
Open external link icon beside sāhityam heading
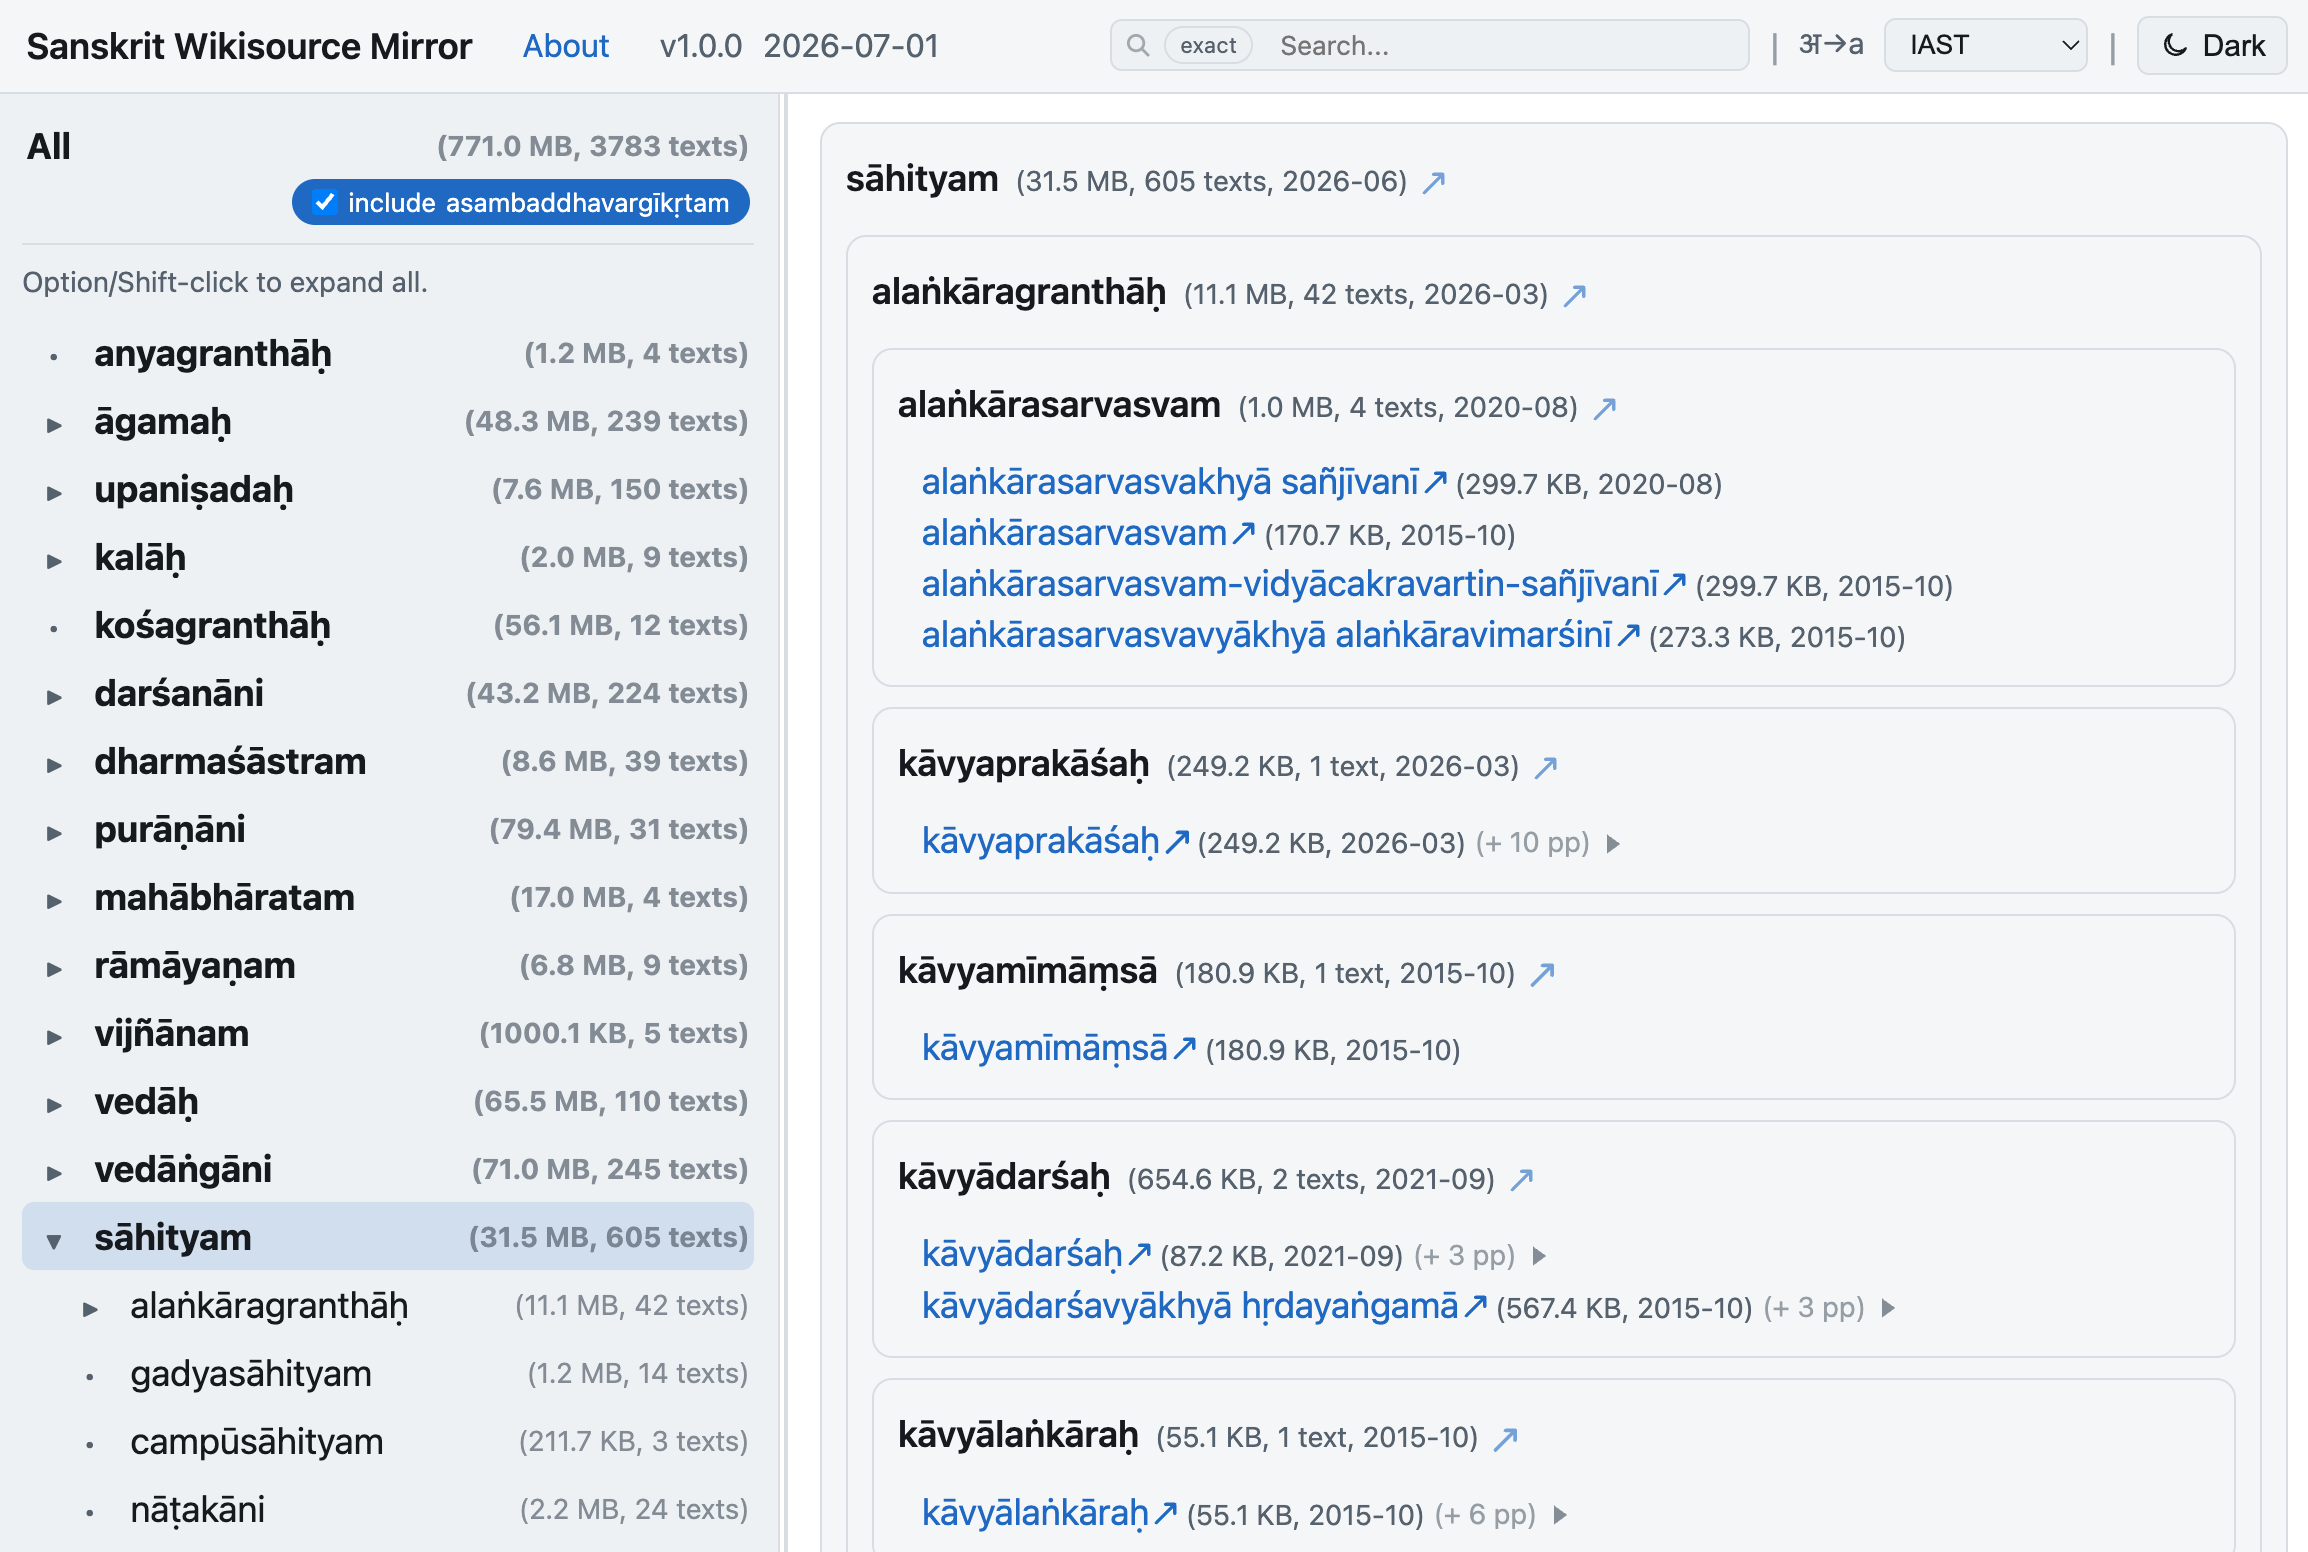point(1434,182)
